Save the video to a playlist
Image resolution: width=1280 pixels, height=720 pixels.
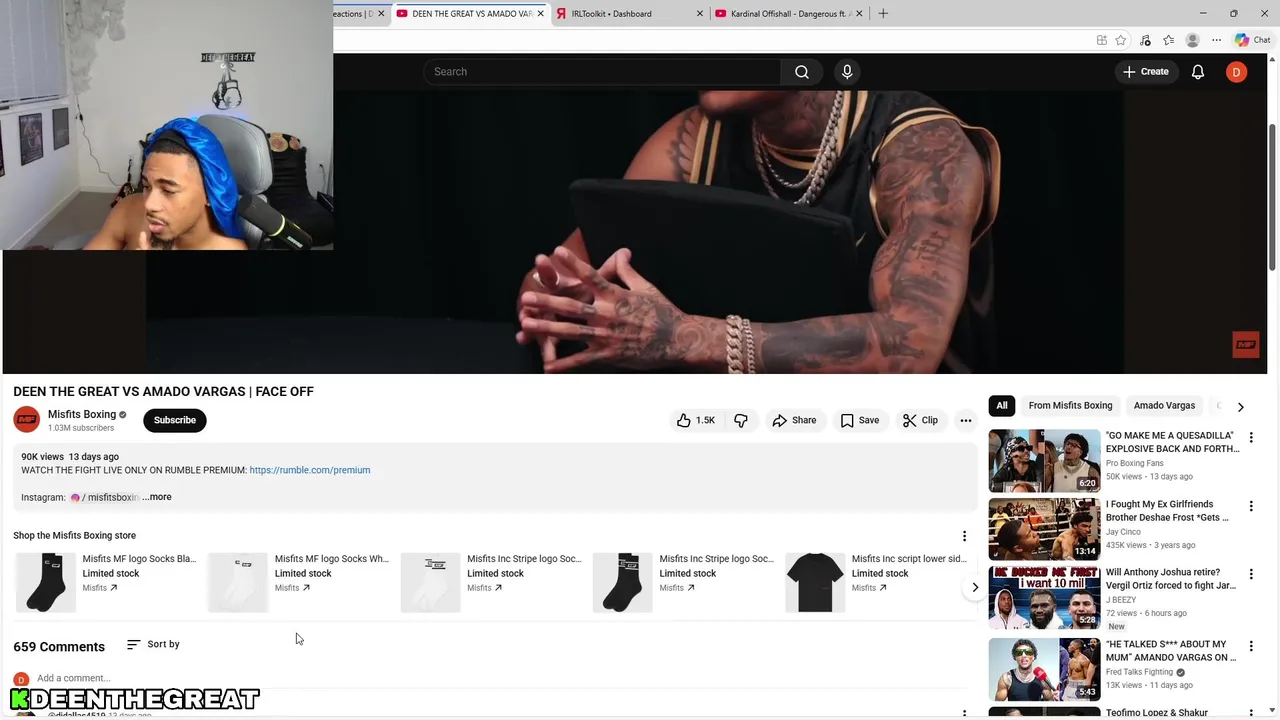[x=859, y=420]
